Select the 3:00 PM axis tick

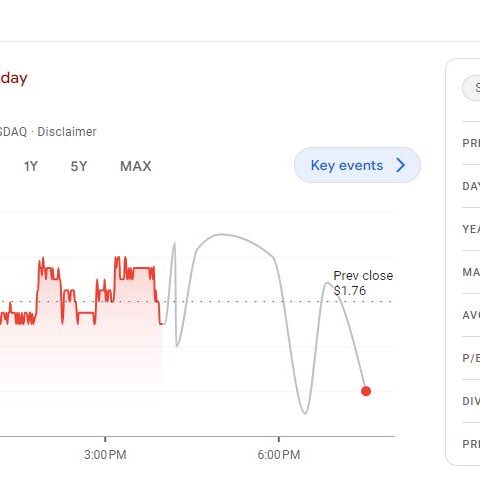(105, 454)
